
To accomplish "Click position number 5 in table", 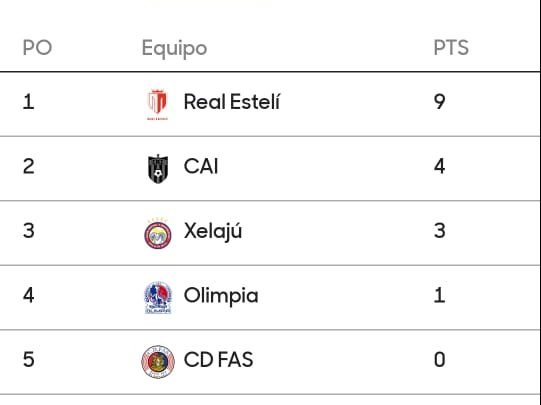I will (29, 359).
